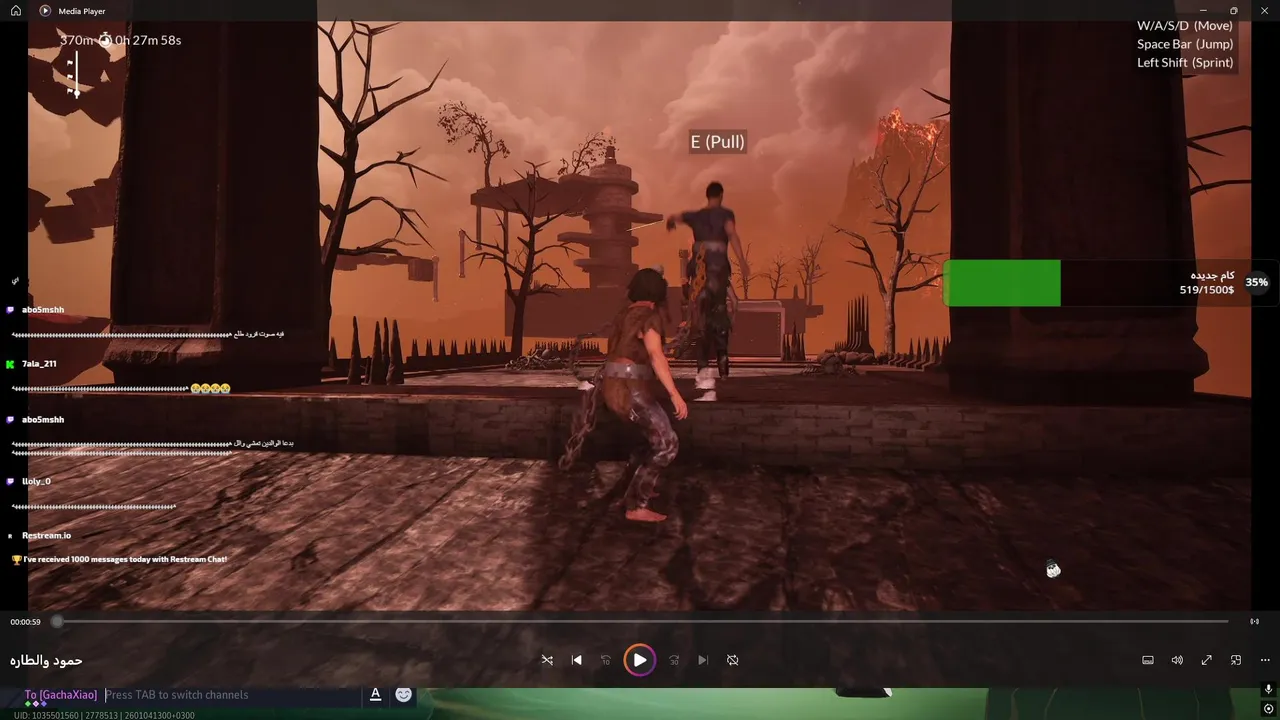Screen dimensions: 1280x720
Task: Click the green donation progress bar
Action: click(x=1002, y=283)
